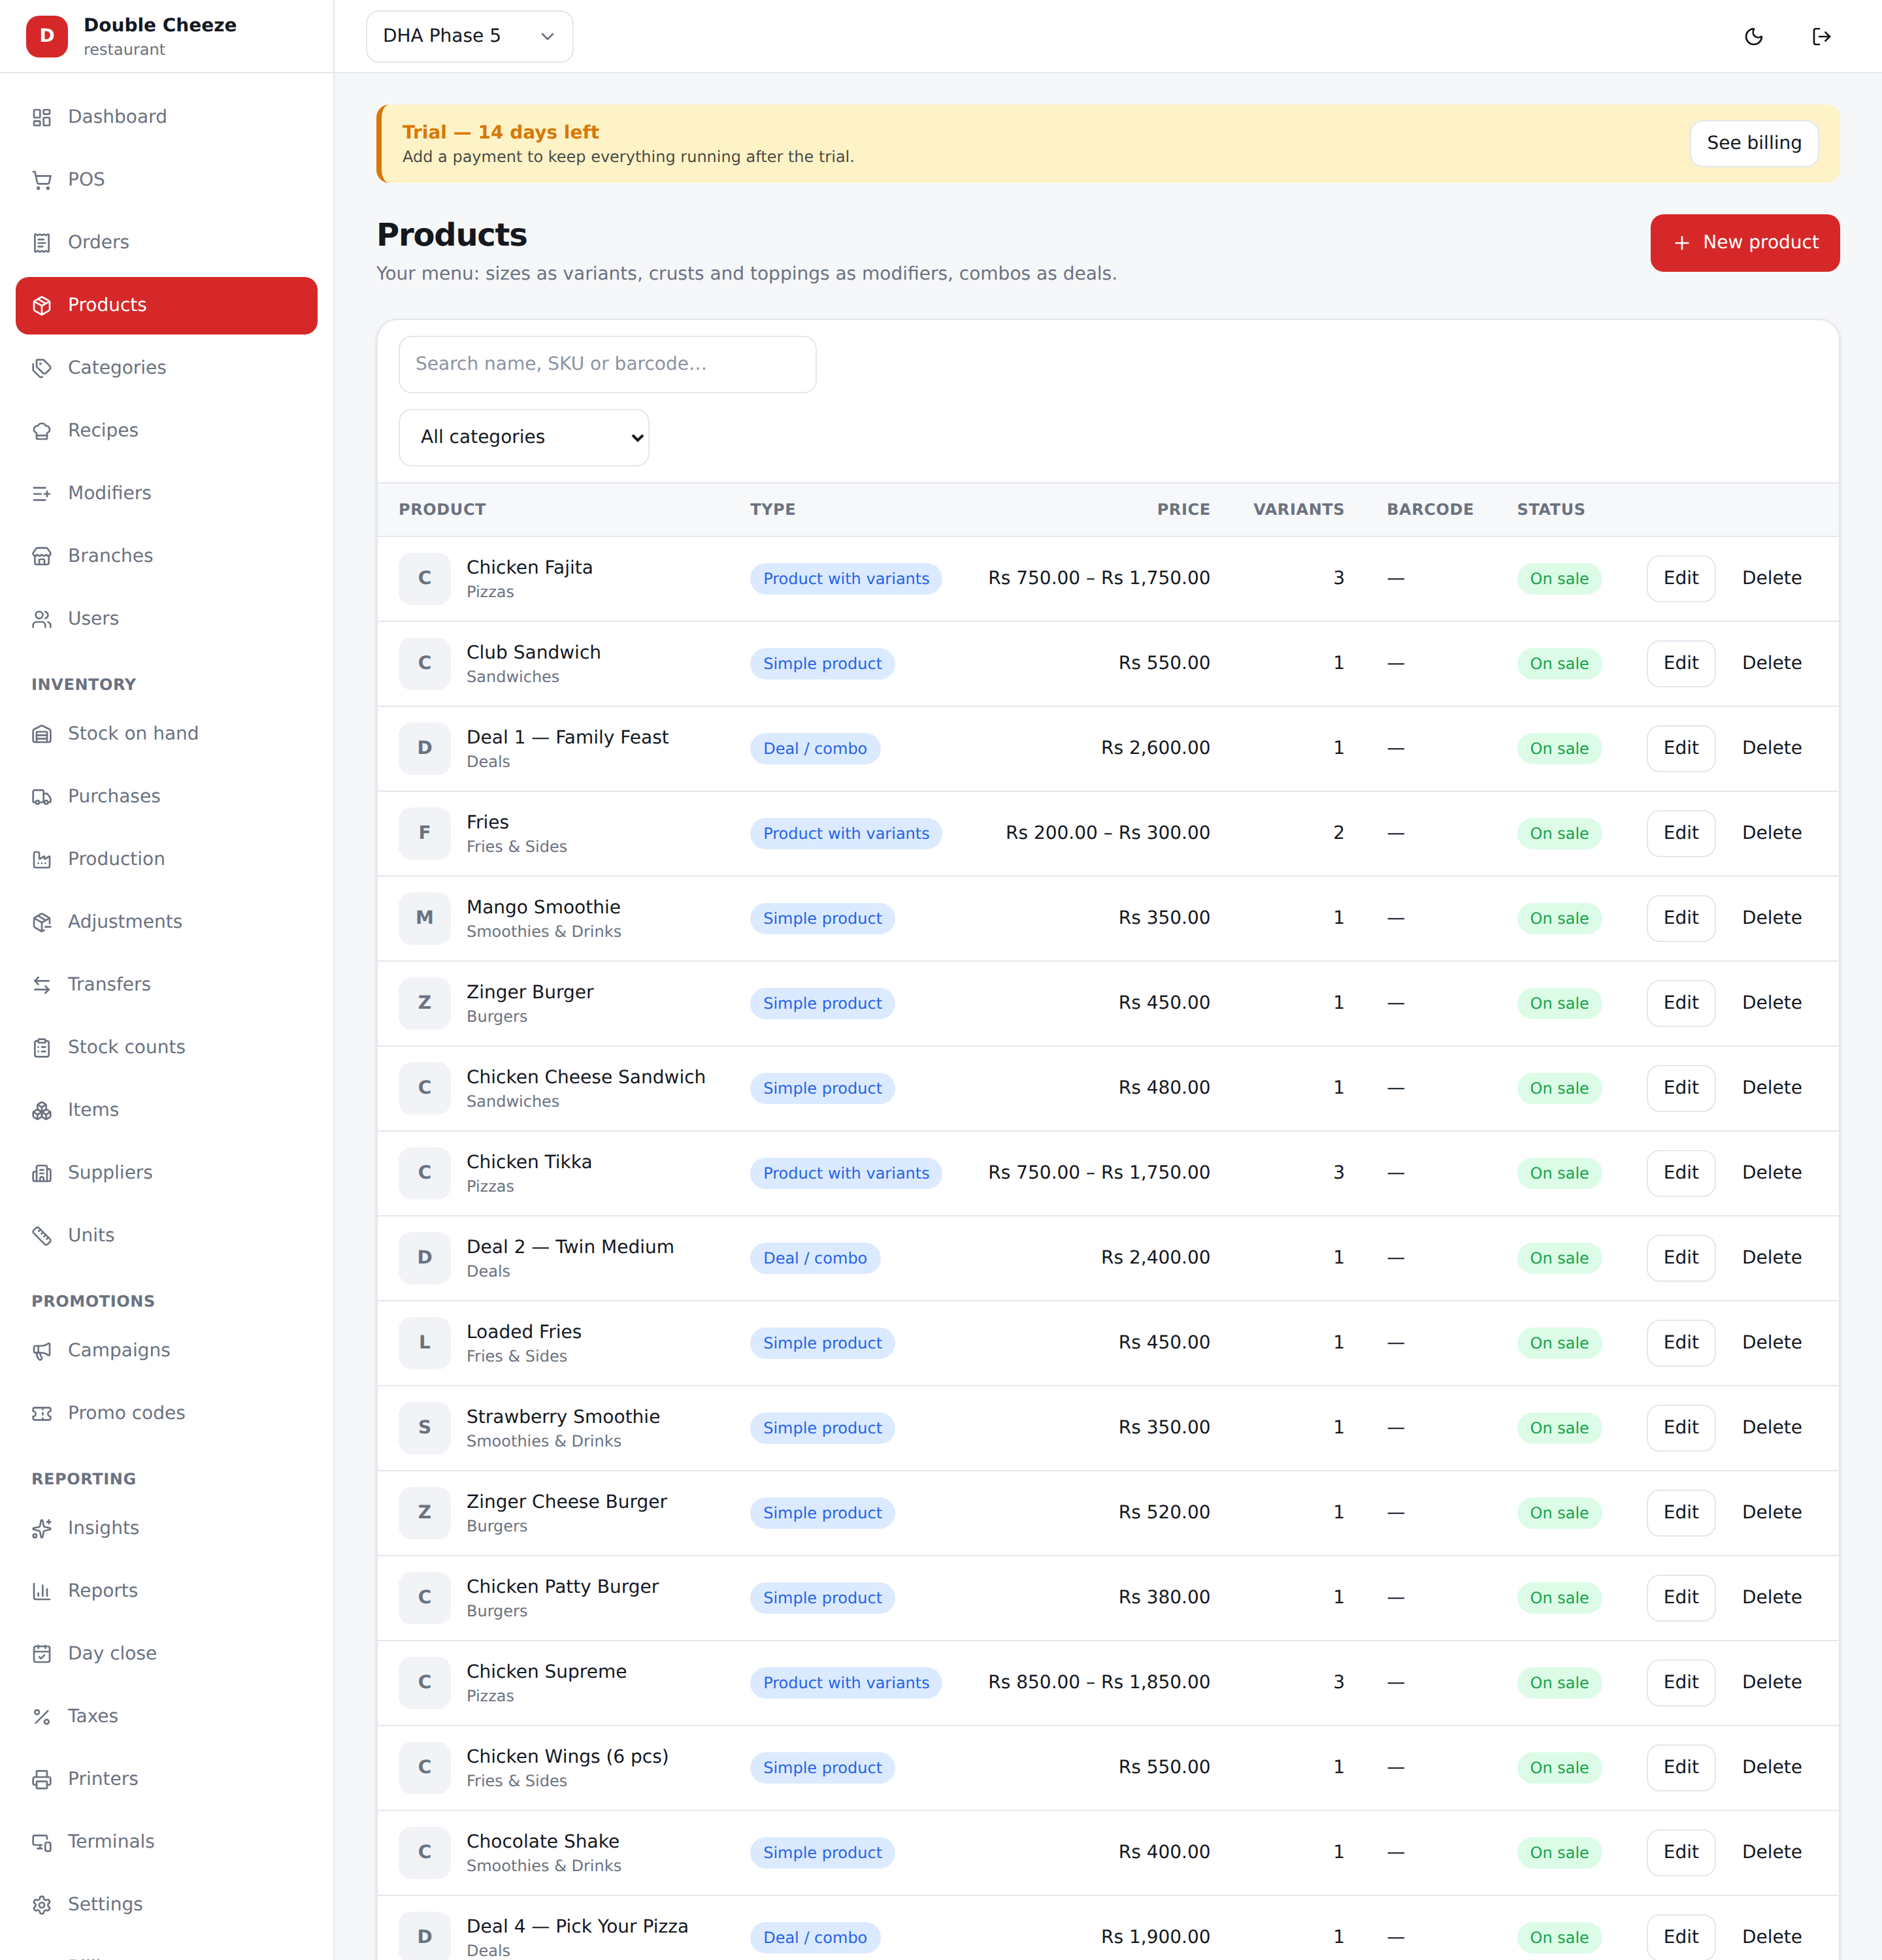Edit the Chicken Fajita product

tap(1680, 578)
